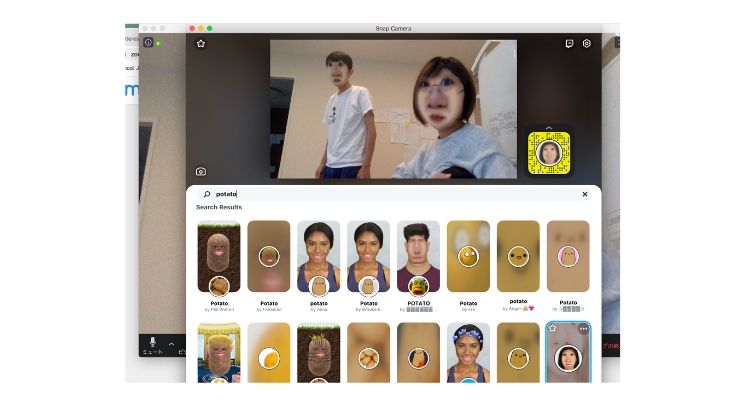Click the yellow Snapcode of the active lens

[549, 153]
